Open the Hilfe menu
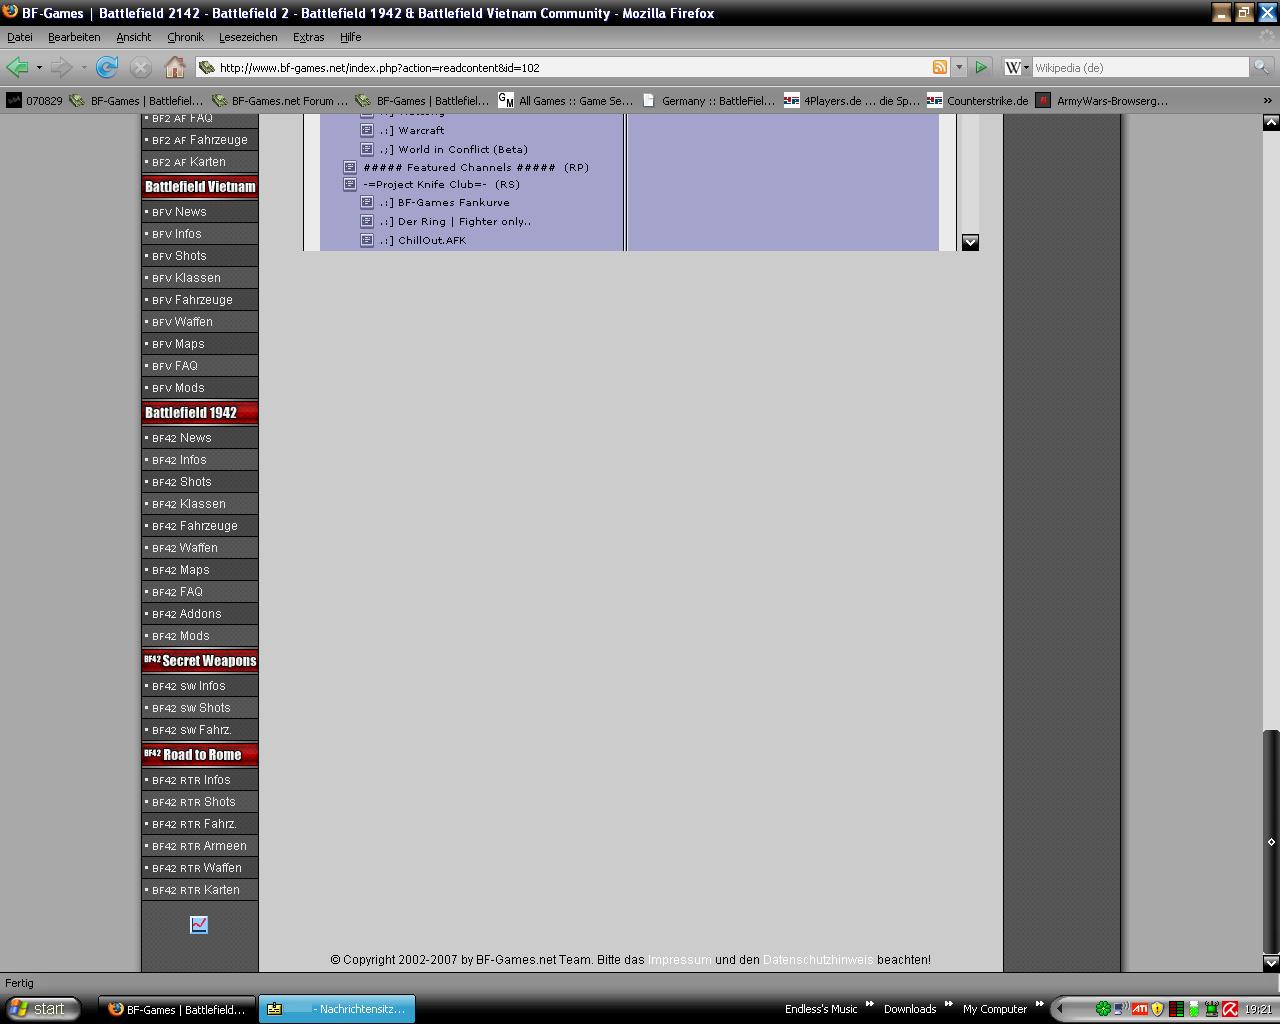 (350, 37)
